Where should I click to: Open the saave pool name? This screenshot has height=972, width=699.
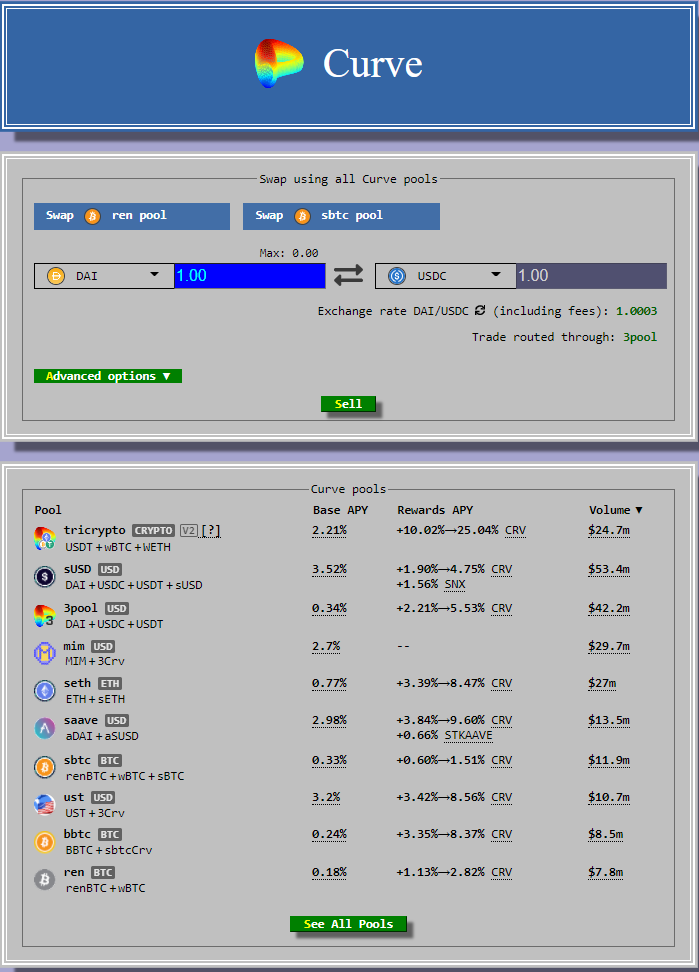tap(81, 720)
